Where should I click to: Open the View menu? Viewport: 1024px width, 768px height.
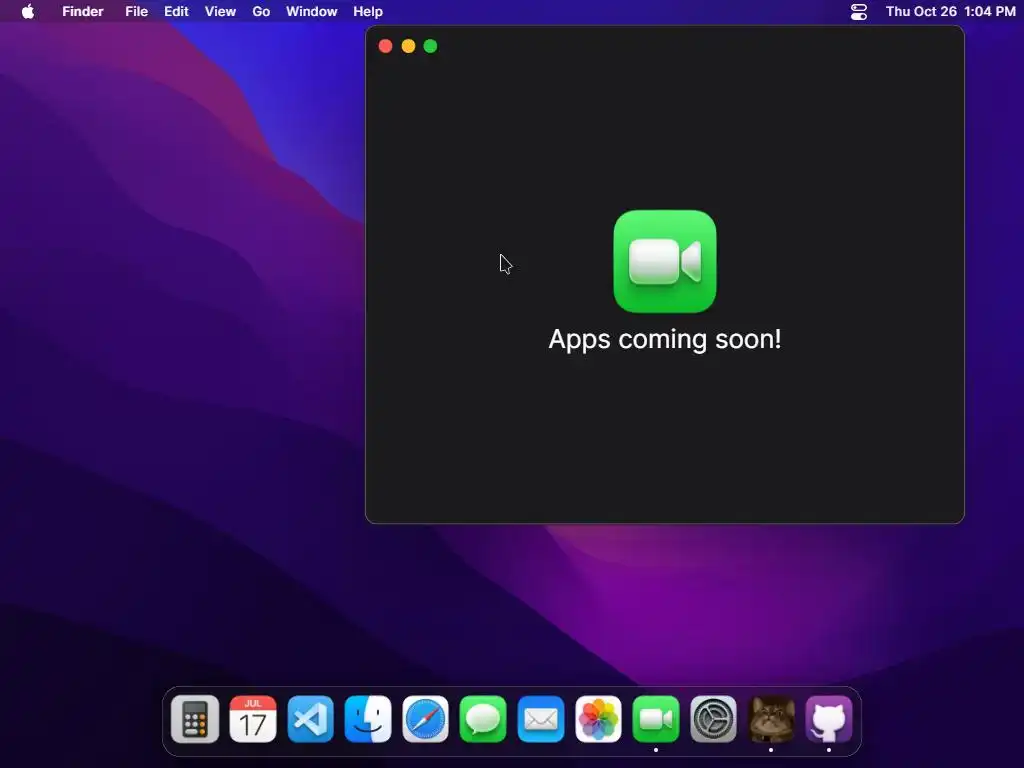point(220,11)
